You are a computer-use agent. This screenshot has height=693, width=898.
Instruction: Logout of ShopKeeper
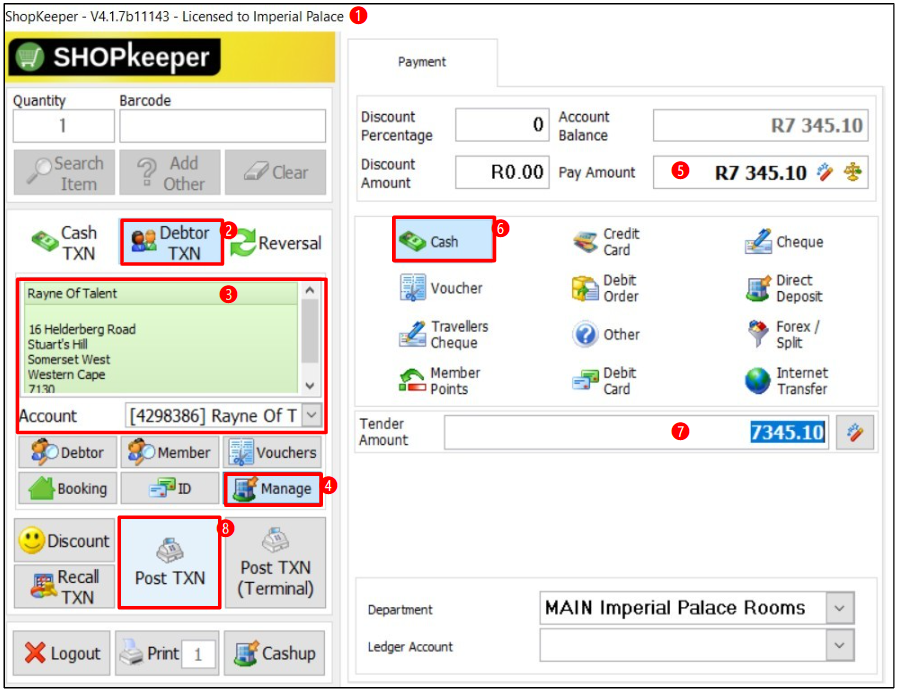click(61, 653)
